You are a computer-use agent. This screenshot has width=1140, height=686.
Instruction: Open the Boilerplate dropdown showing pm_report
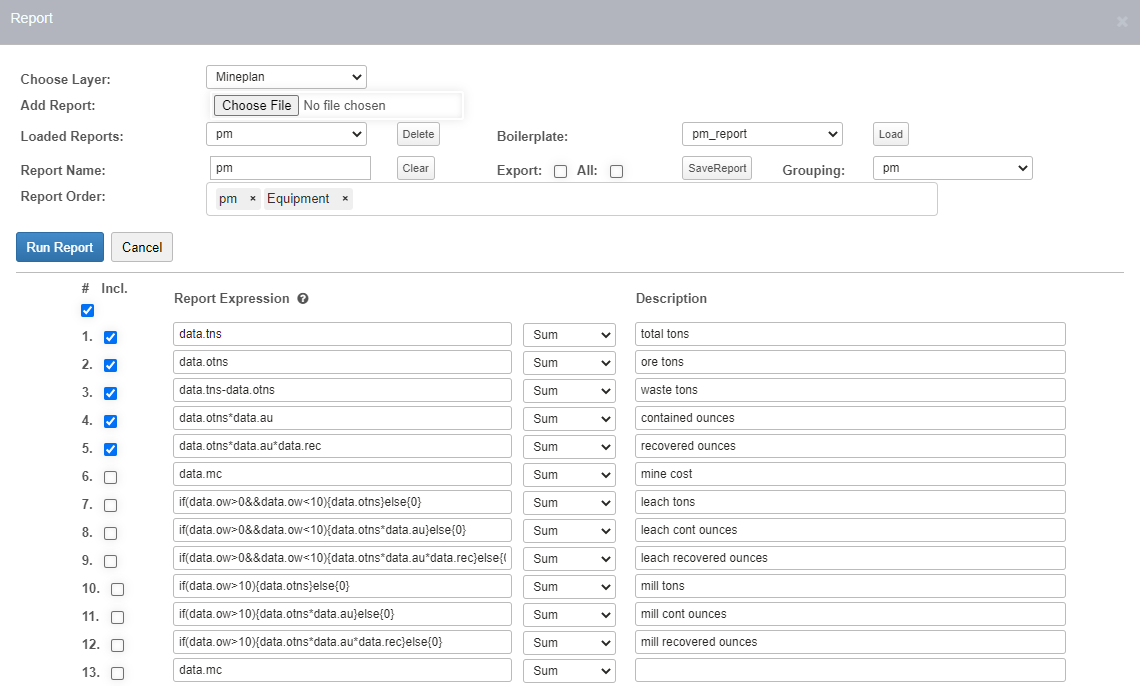(762, 133)
